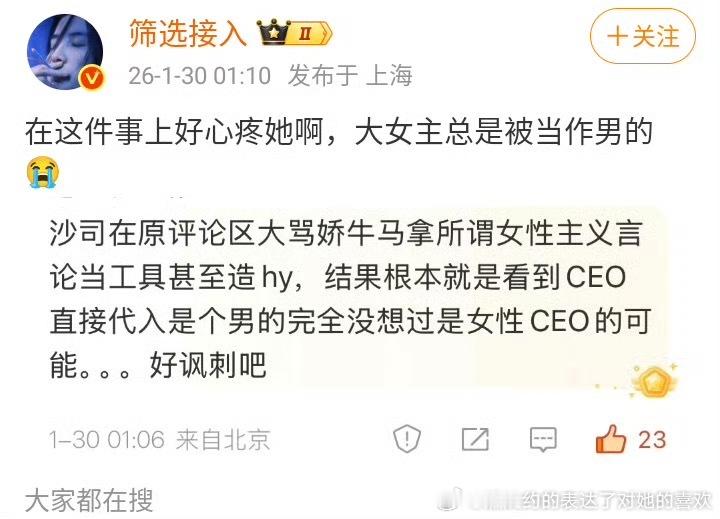Image resolution: width=720 pixels, height=519 pixels.
Task: Tap the crying face emoji
Action: tap(42, 172)
